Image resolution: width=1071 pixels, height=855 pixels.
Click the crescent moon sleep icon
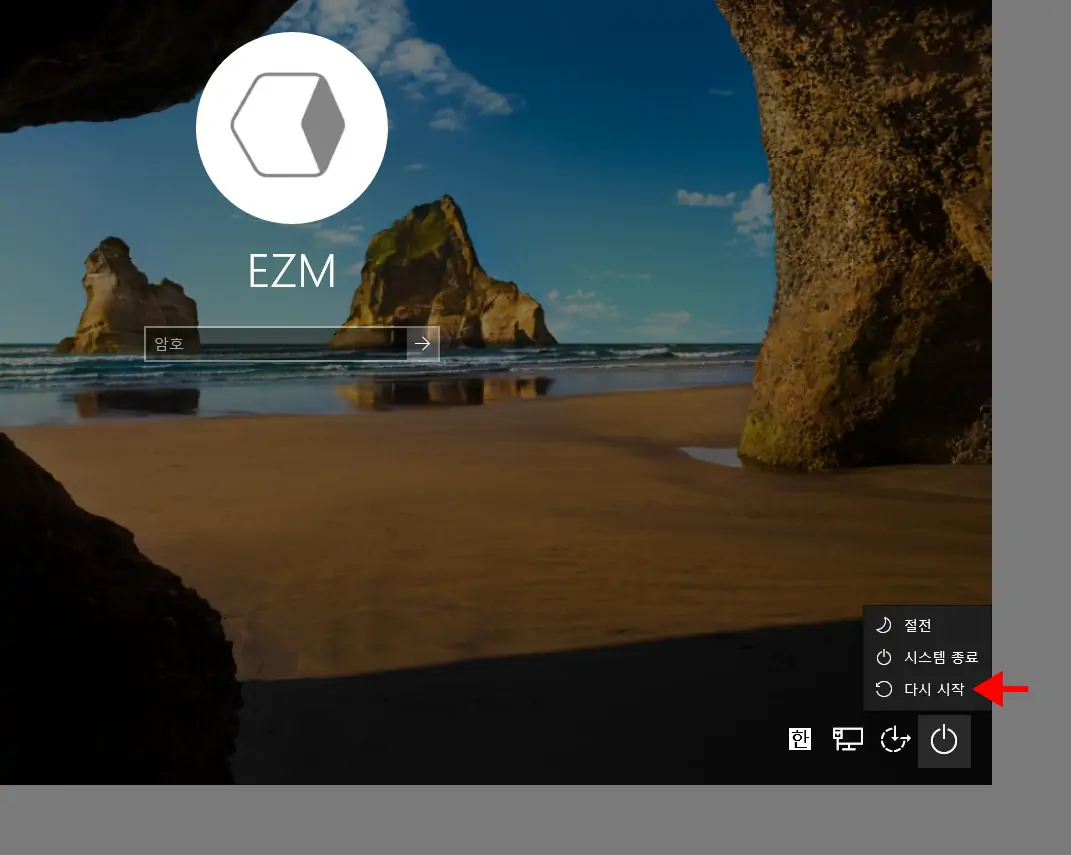click(x=883, y=626)
